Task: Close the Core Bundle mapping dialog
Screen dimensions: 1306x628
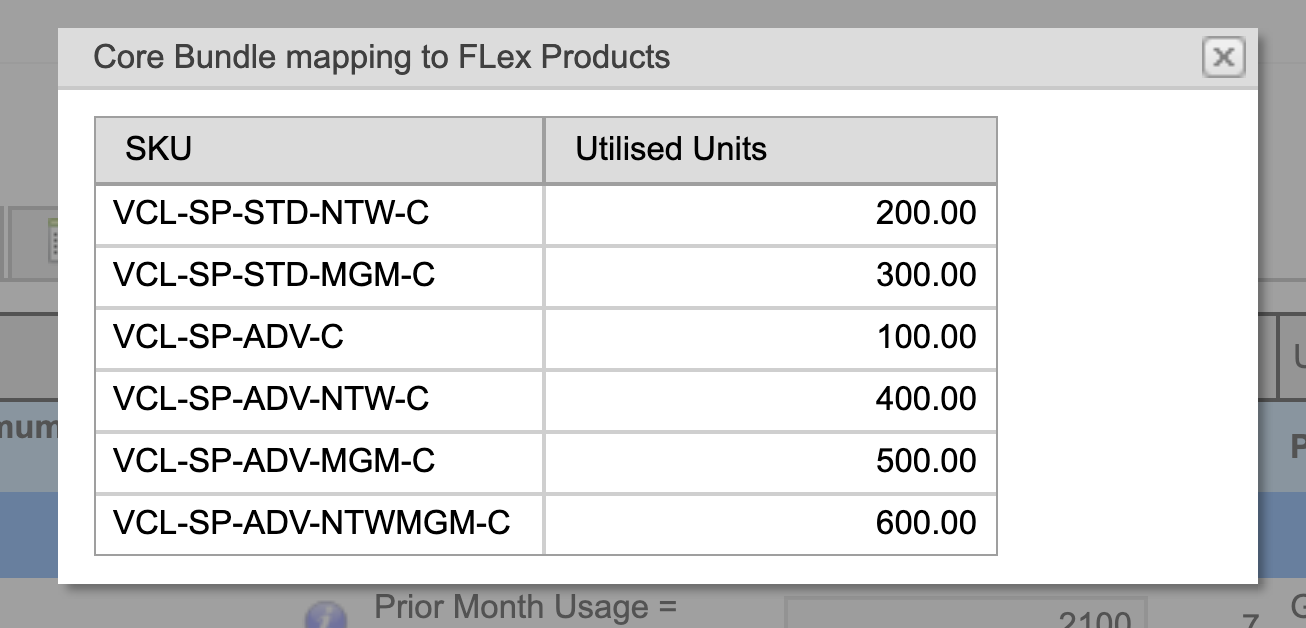Action: click(1223, 57)
